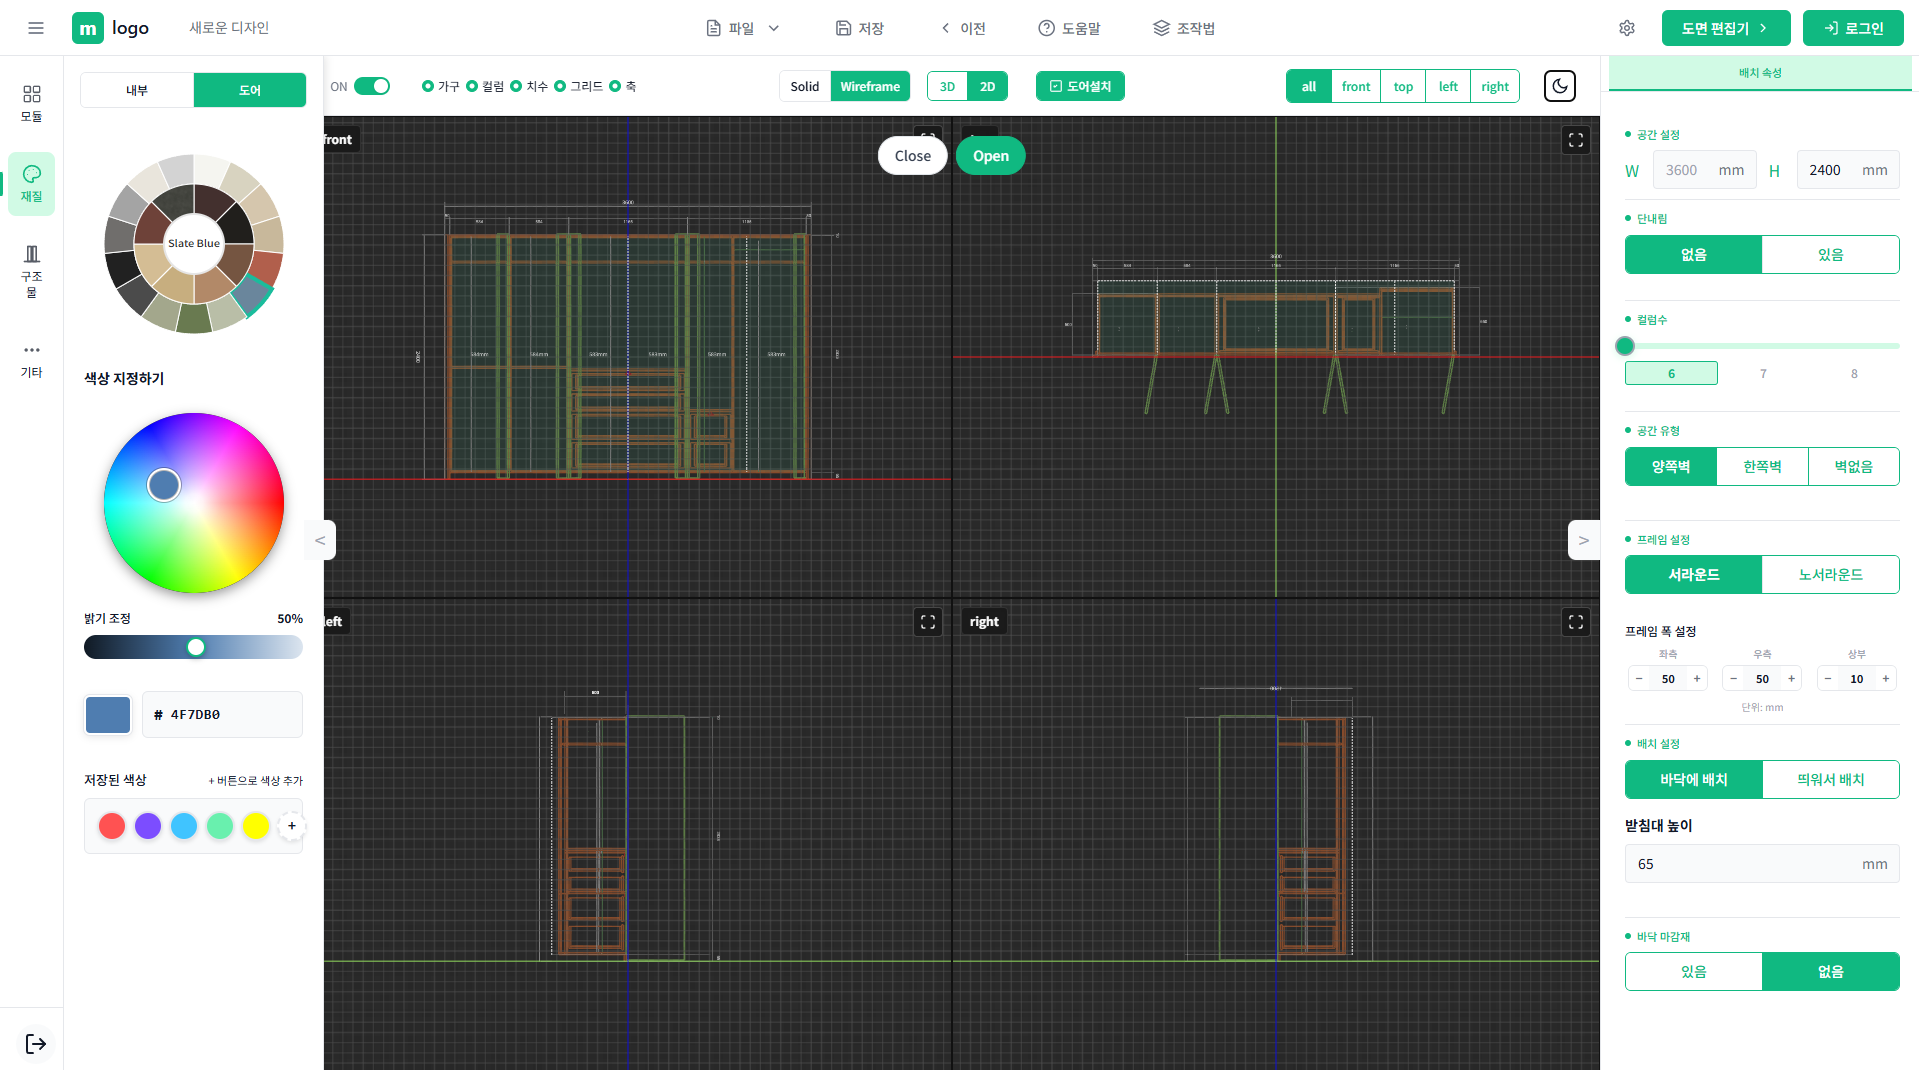Move the 컬럼수 column count slider handle
The height and width of the screenshot is (1070, 1919).
click(x=1625, y=346)
